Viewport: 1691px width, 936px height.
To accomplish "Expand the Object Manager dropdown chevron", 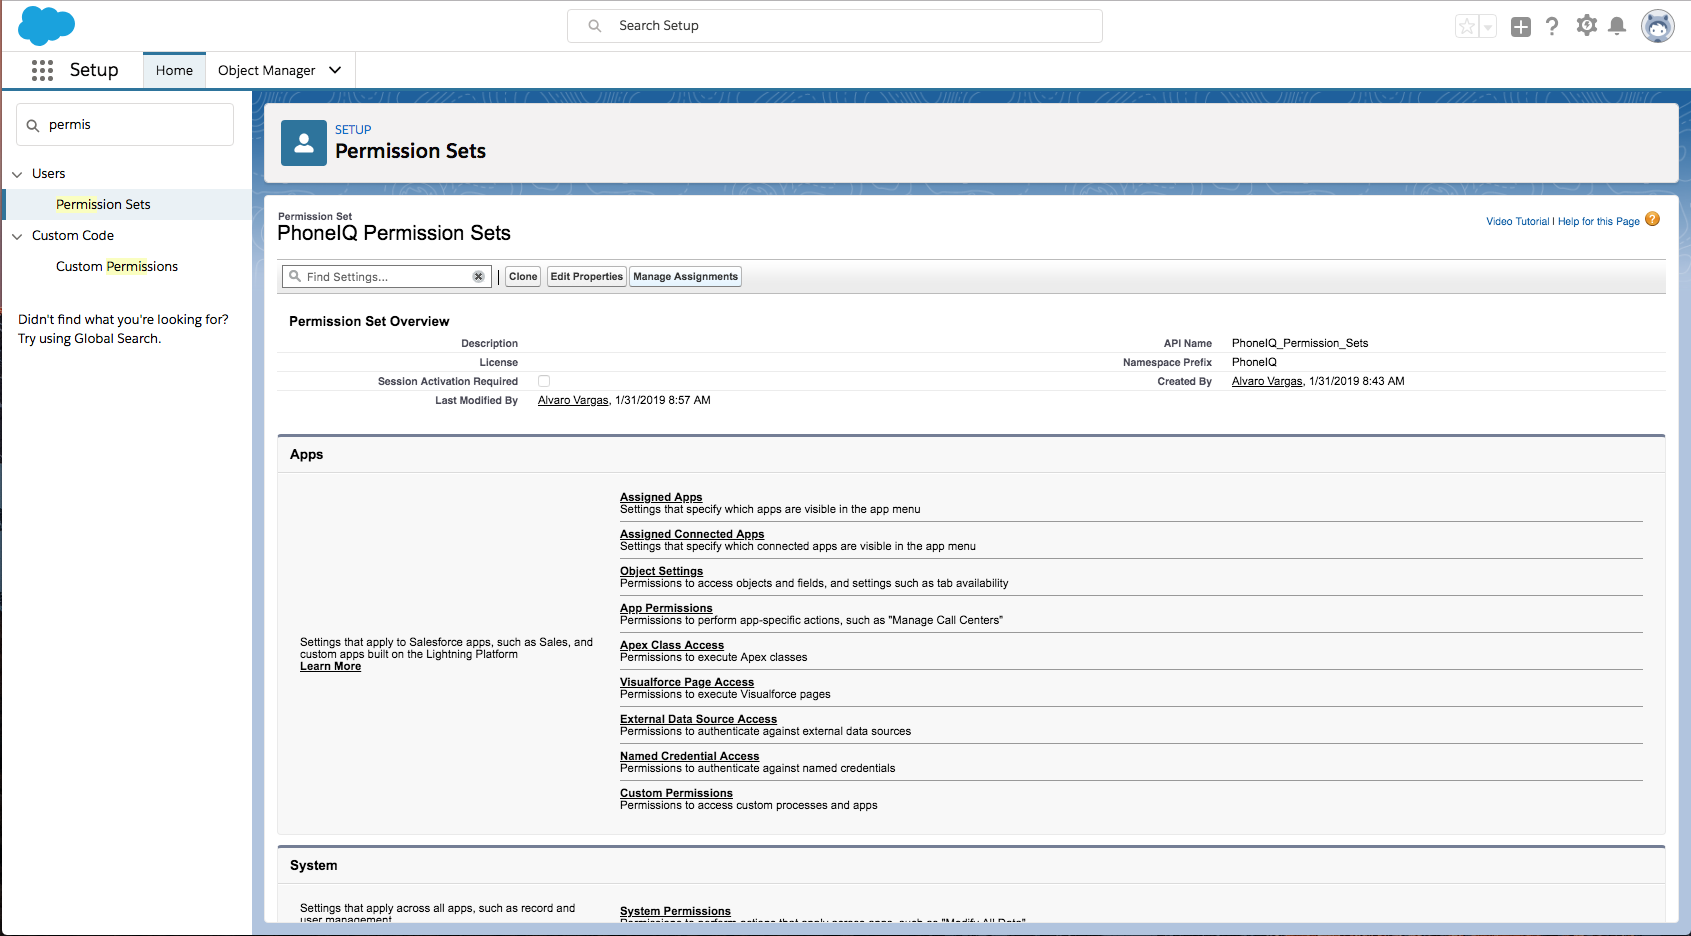I will tap(335, 70).
